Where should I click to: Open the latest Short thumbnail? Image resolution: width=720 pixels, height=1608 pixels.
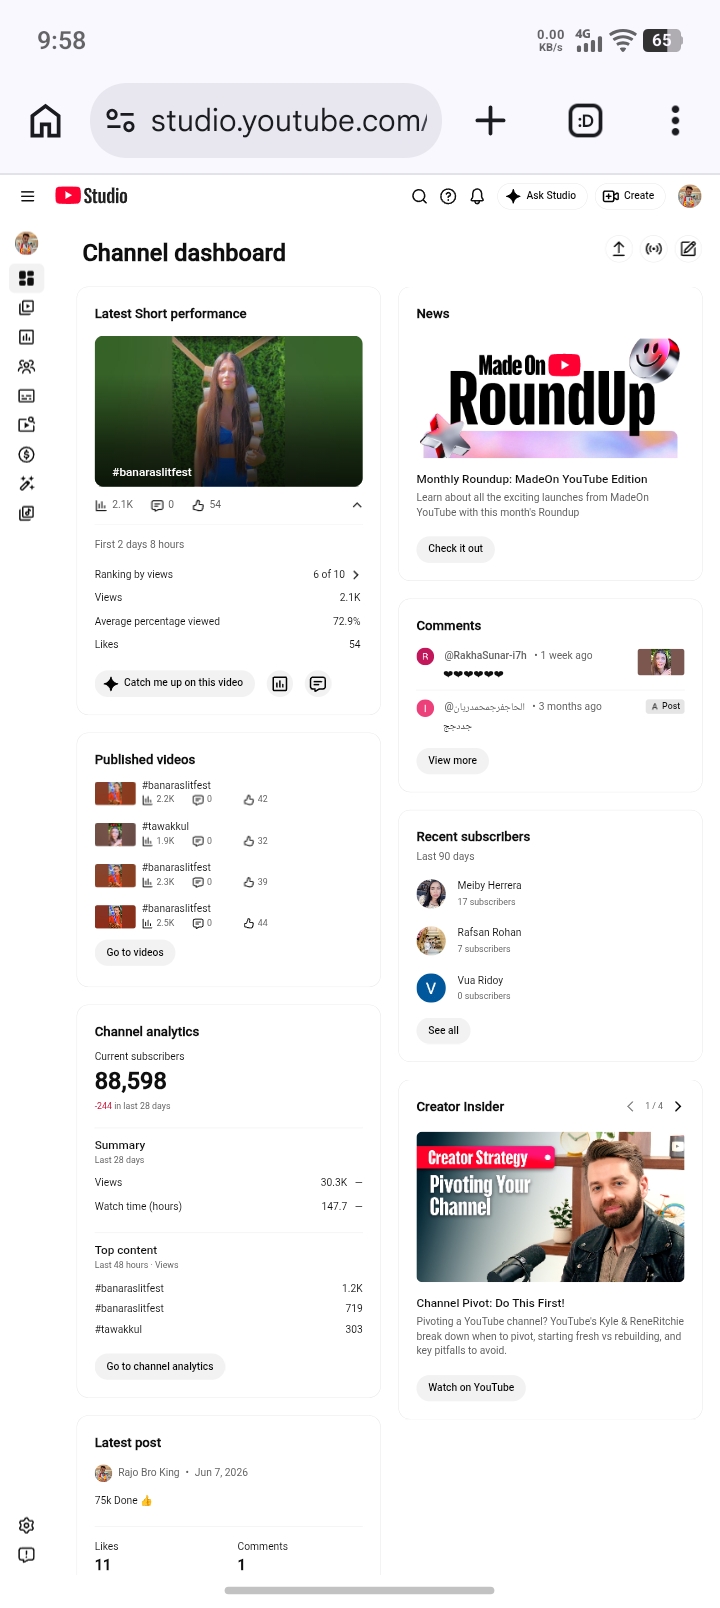click(229, 411)
